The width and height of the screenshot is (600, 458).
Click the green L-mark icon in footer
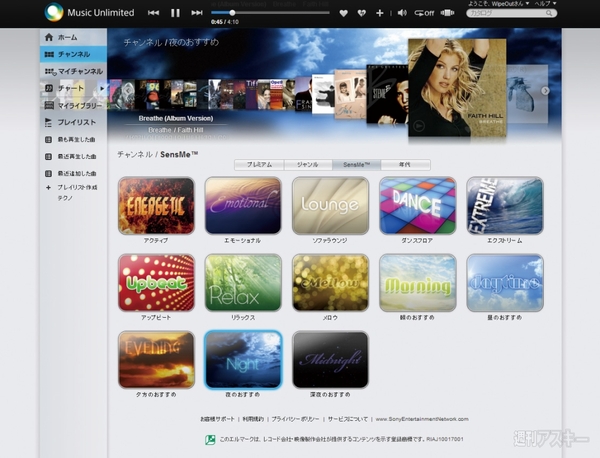click(210, 440)
